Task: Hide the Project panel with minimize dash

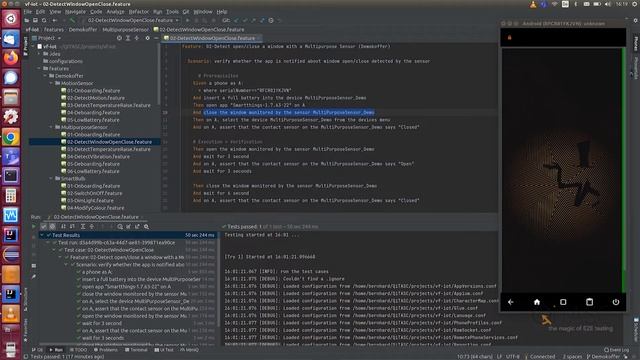Action: (x=156, y=38)
